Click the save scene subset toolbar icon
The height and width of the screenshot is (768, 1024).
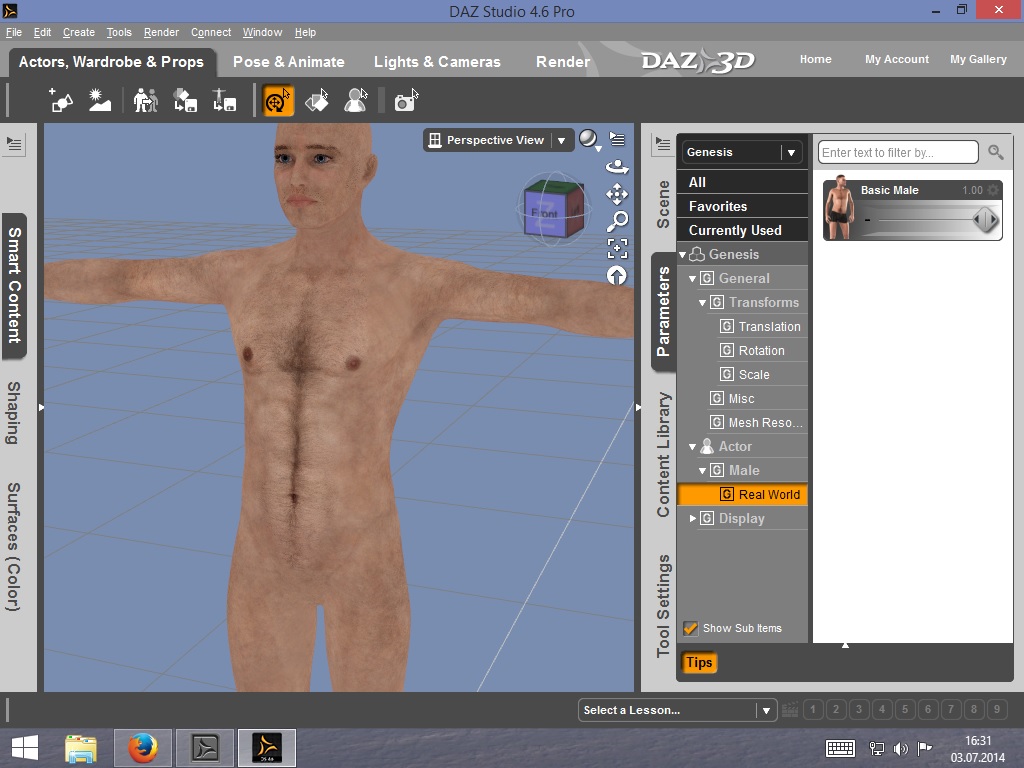[185, 101]
